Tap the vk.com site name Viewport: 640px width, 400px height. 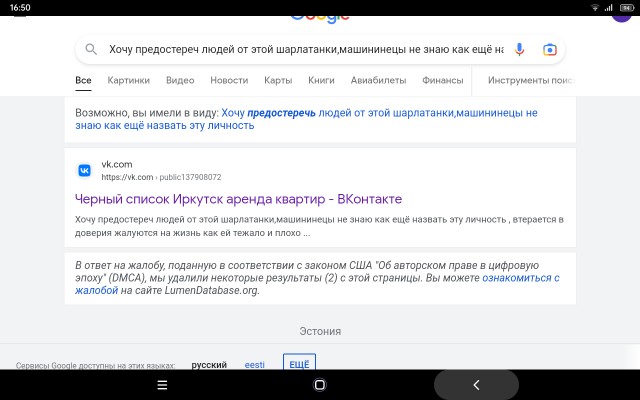[117, 164]
